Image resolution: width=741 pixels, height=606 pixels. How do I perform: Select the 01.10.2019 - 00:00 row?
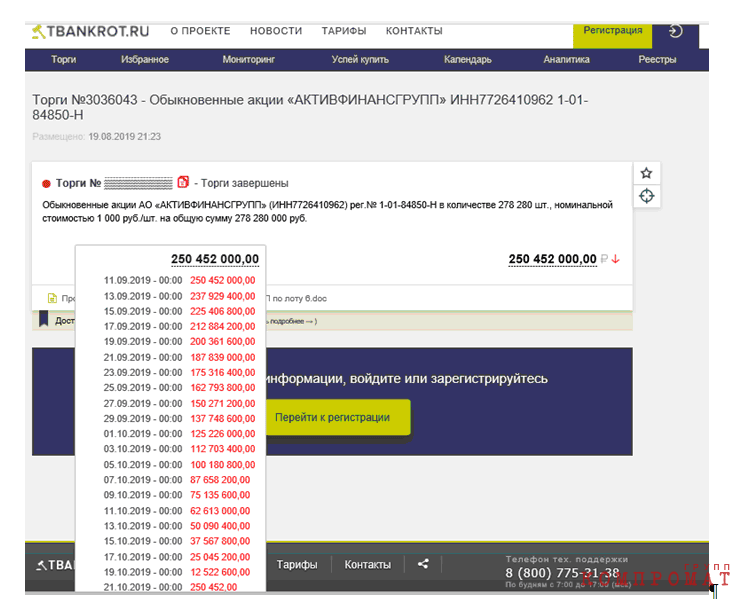coord(180,434)
